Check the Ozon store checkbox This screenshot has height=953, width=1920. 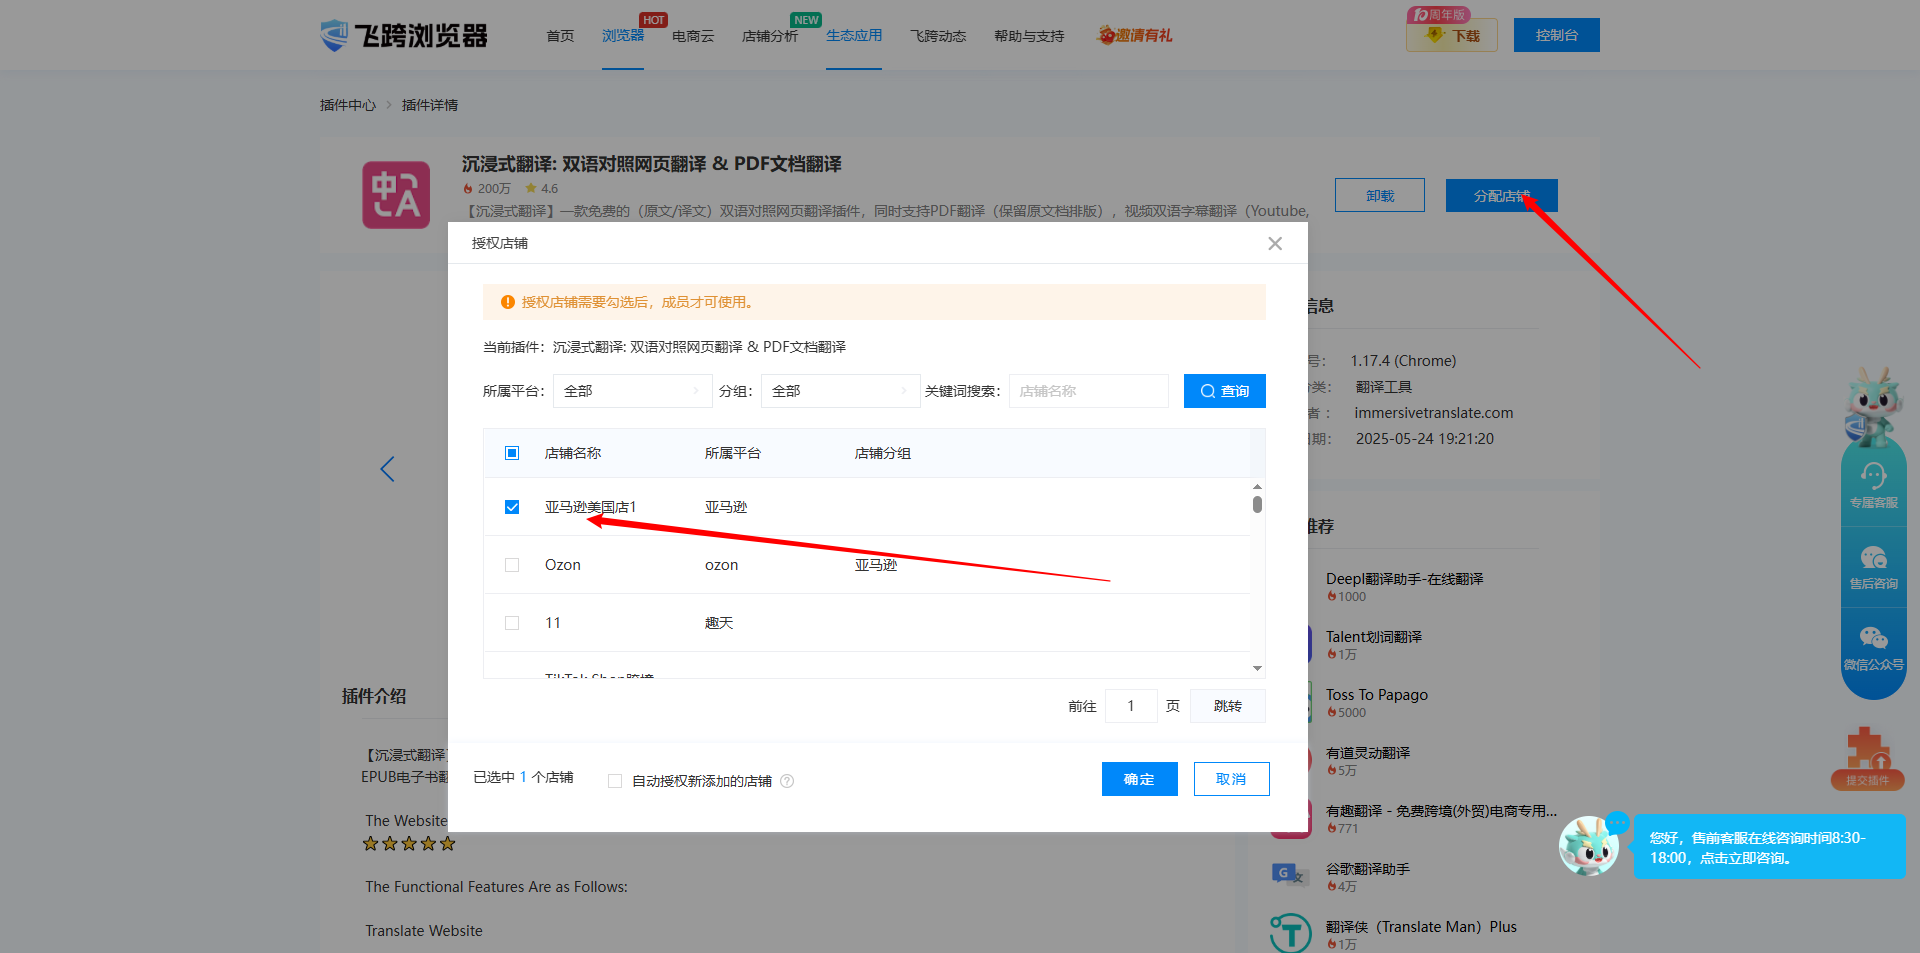point(512,565)
